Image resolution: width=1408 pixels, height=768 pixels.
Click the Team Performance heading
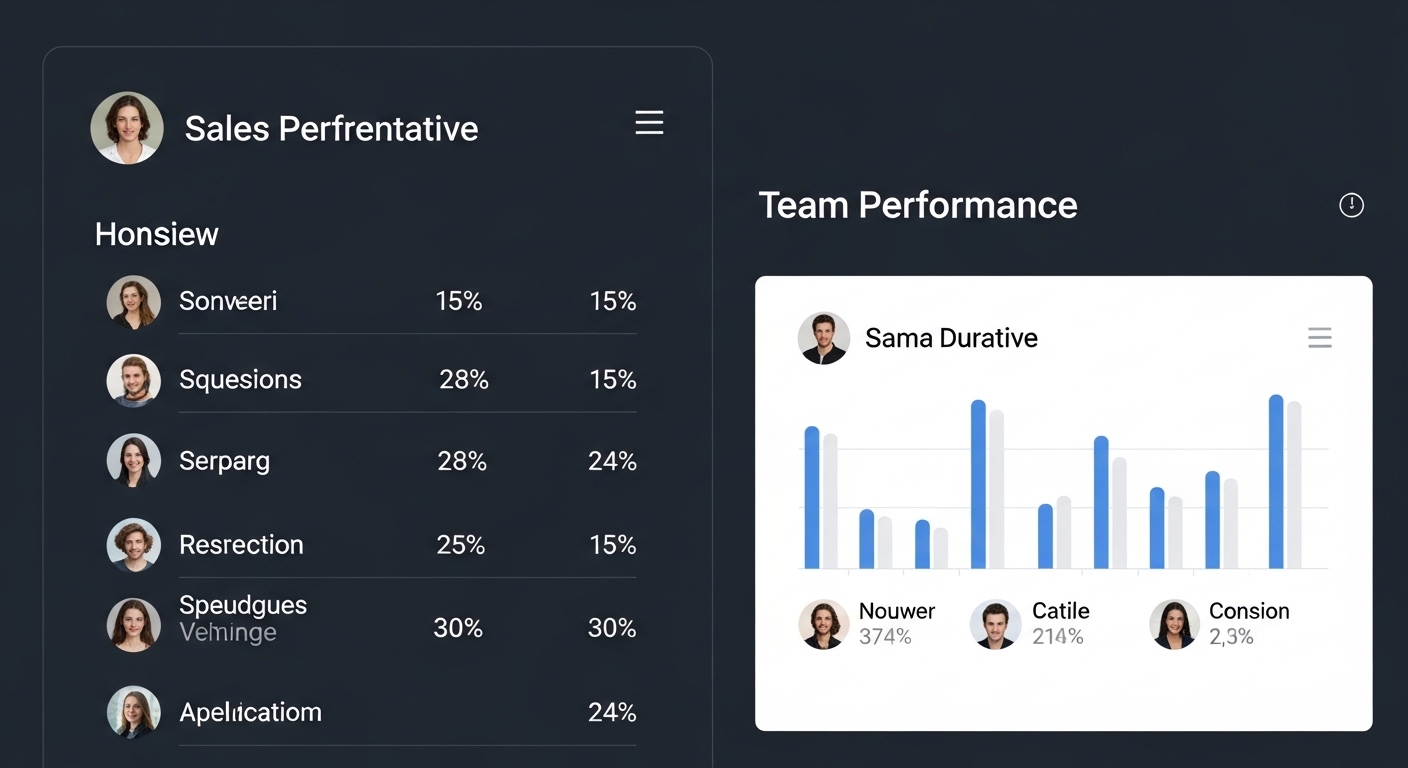coord(918,205)
